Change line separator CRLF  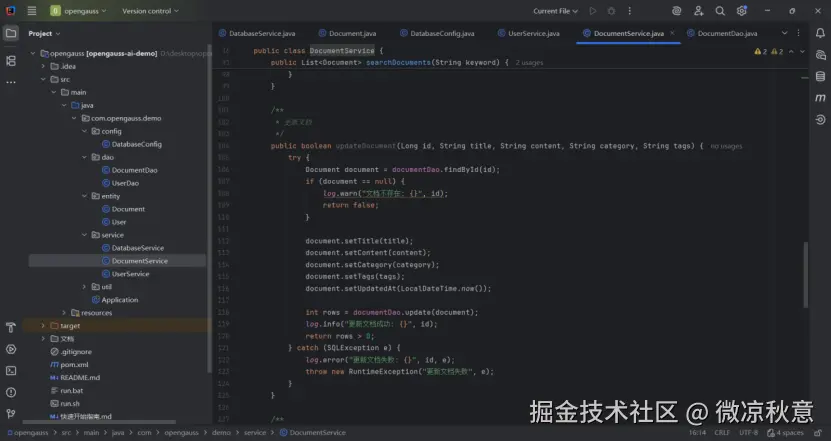[x=722, y=432]
